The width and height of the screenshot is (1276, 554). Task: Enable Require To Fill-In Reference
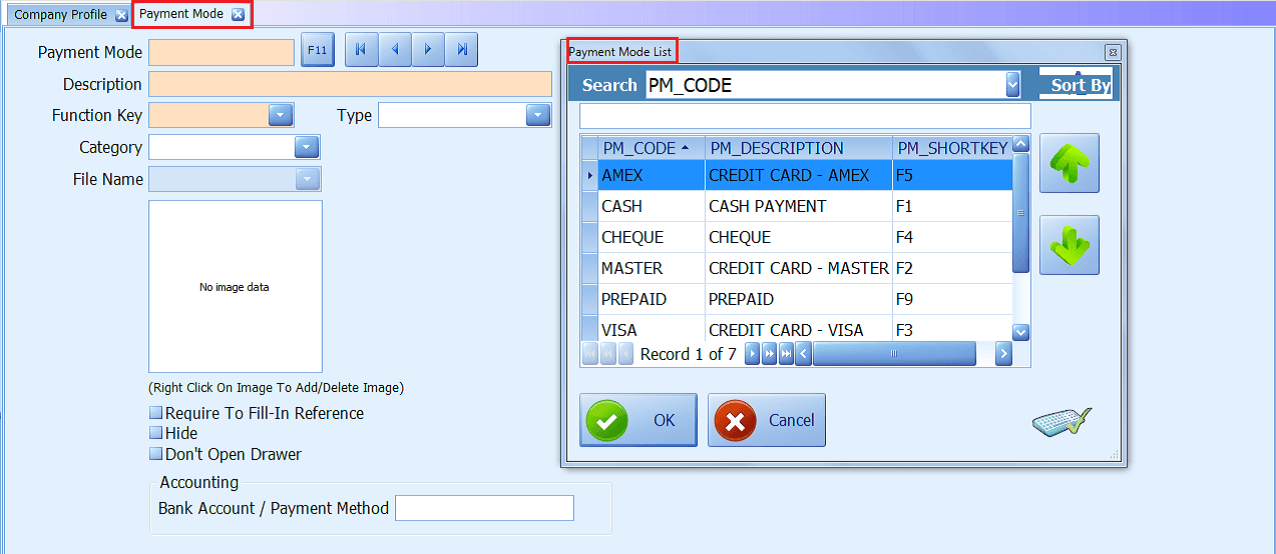(155, 413)
